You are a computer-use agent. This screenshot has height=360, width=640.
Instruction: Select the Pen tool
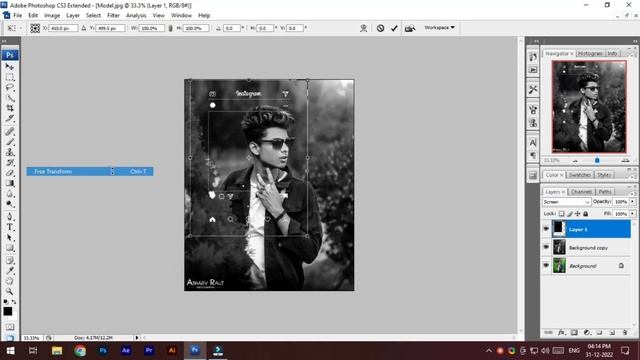click(x=9, y=216)
